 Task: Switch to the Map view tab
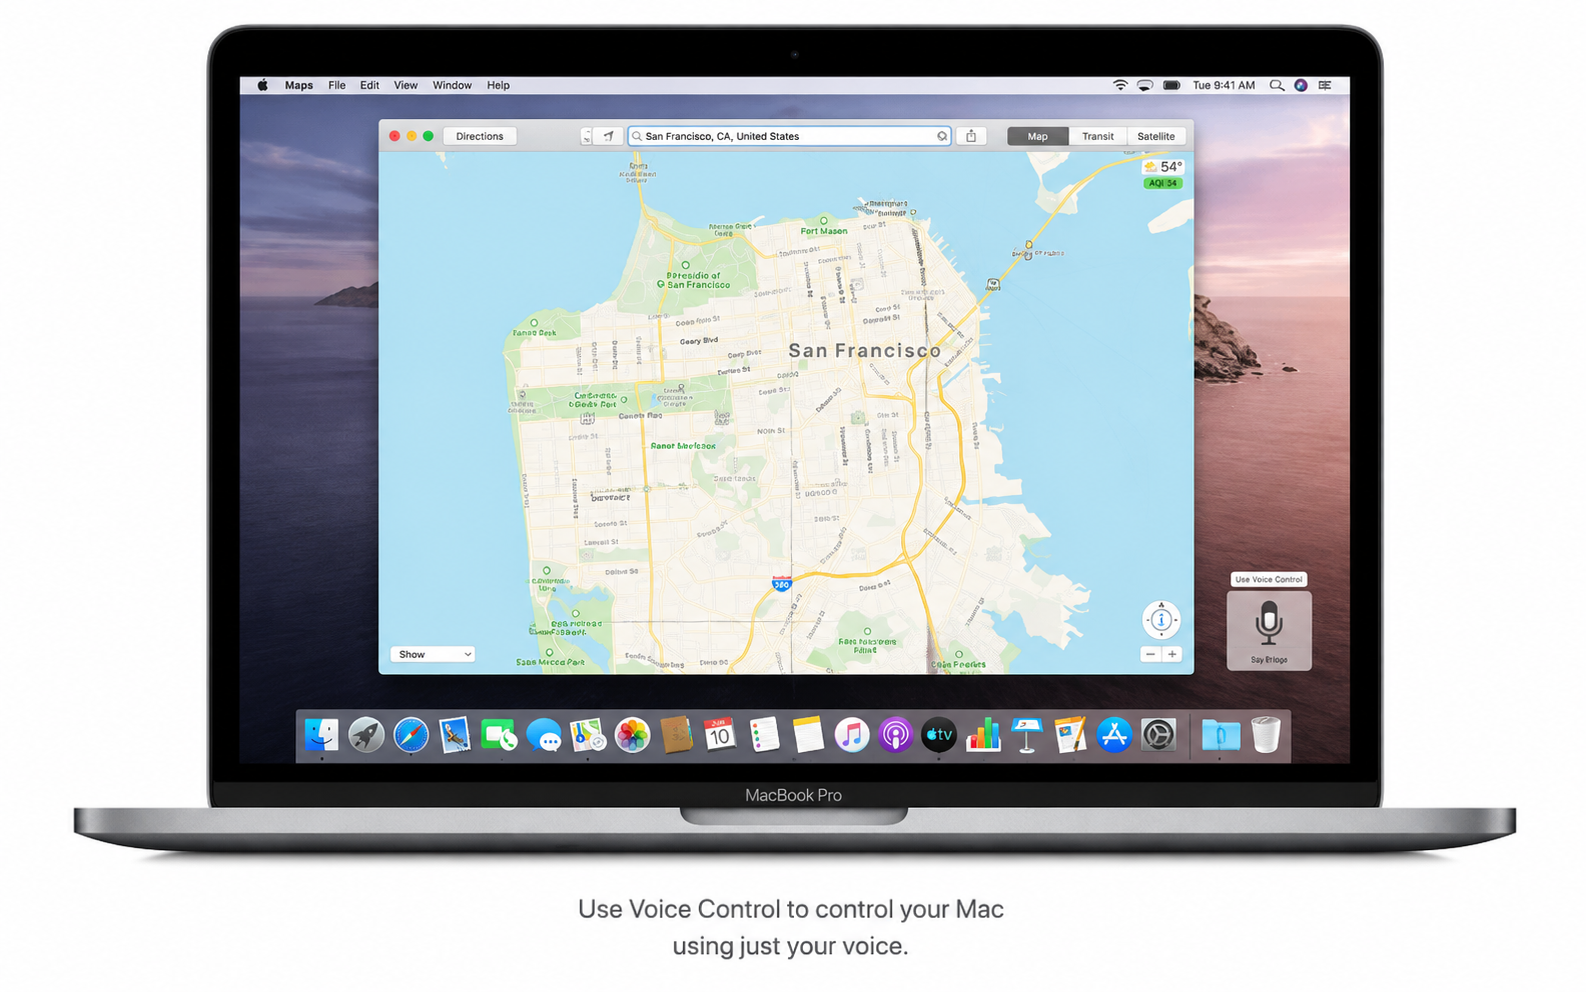pyautogui.click(x=1038, y=136)
